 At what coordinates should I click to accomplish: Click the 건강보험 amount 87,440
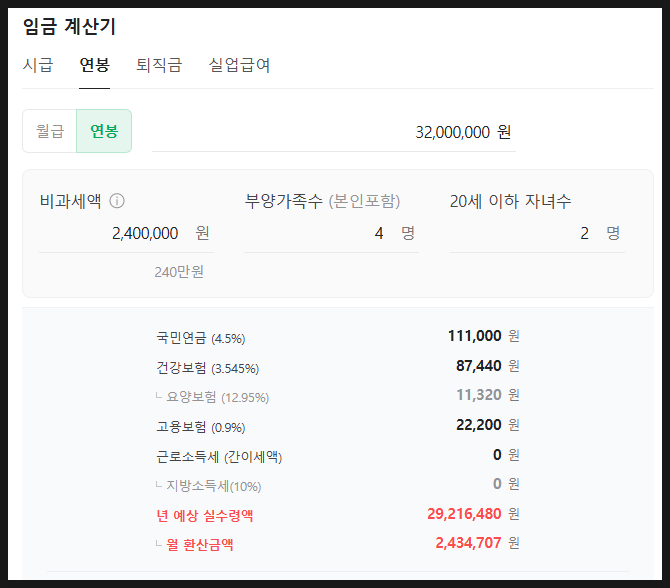[478, 366]
